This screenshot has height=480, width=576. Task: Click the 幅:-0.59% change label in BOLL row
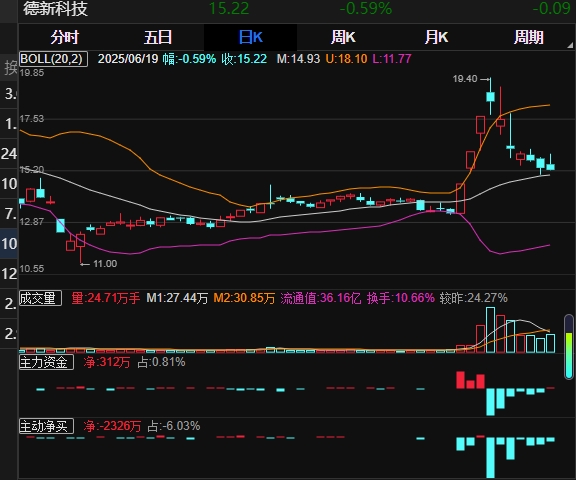(x=190, y=59)
